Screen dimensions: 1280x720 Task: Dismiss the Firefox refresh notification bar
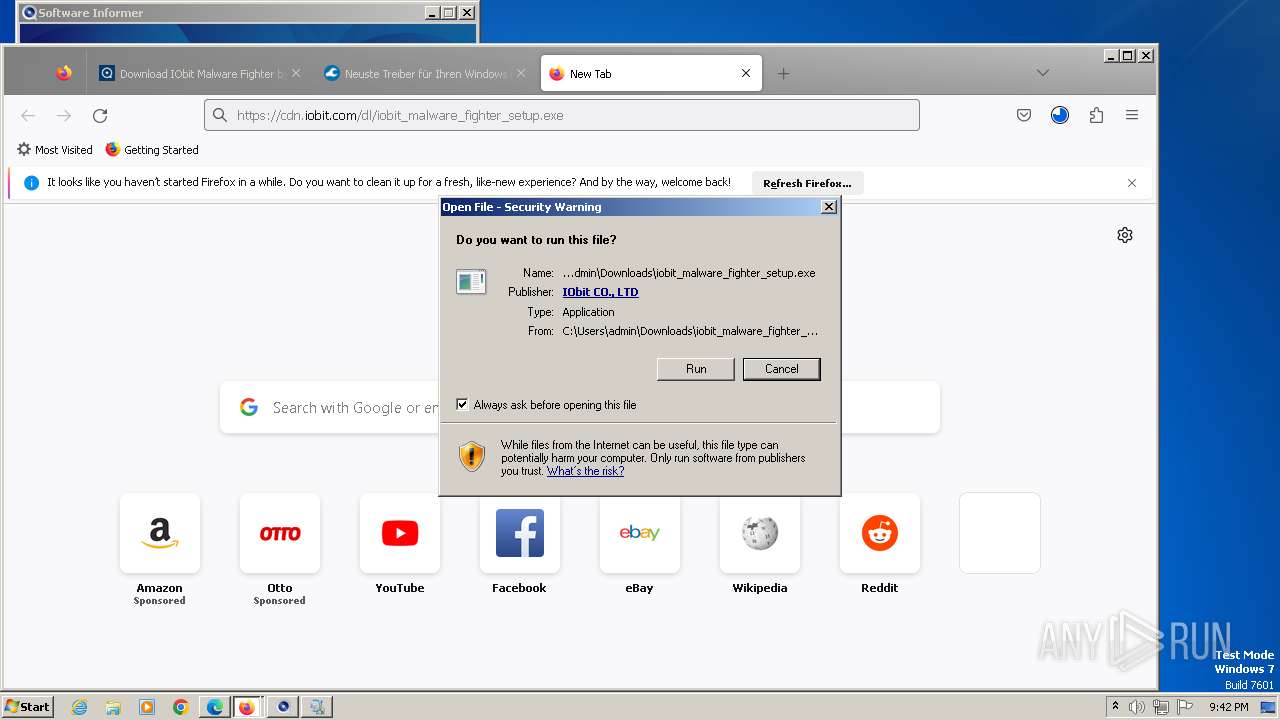[x=1132, y=183]
